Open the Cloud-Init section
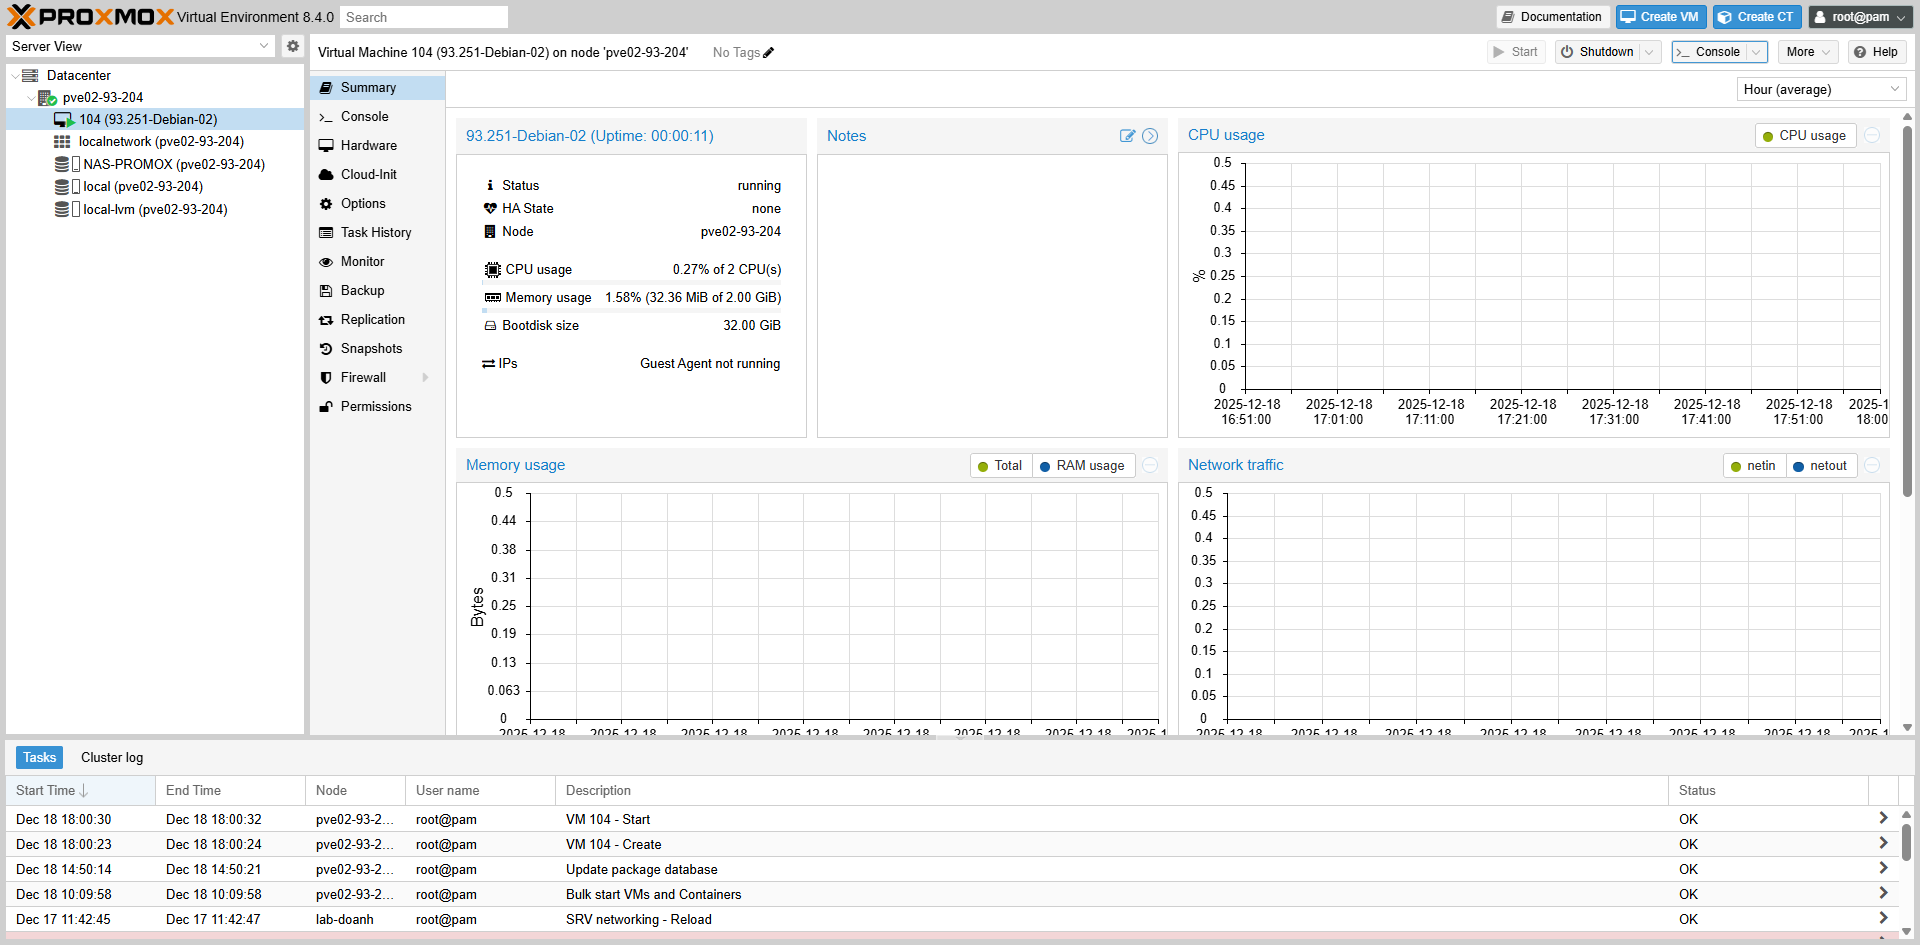The width and height of the screenshot is (1920, 945). [x=368, y=174]
